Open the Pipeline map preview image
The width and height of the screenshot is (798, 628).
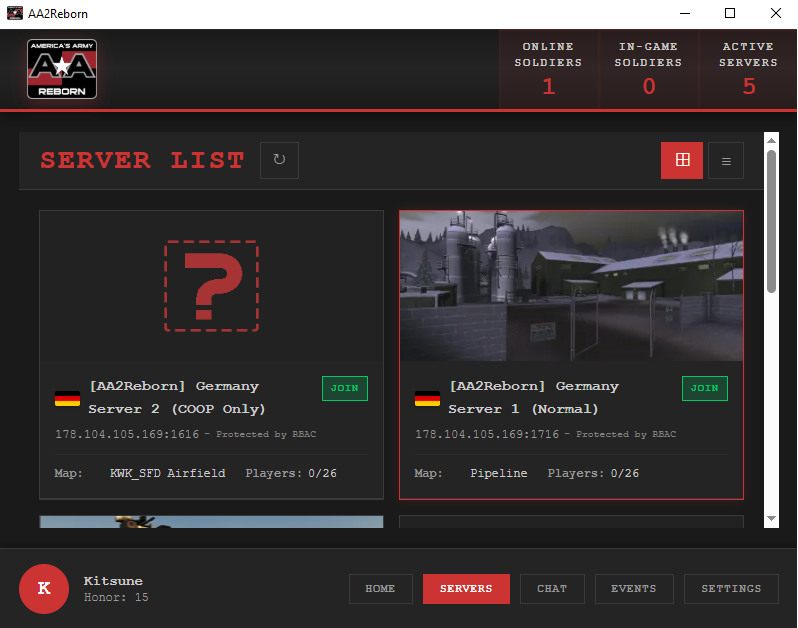coord(572,286)
